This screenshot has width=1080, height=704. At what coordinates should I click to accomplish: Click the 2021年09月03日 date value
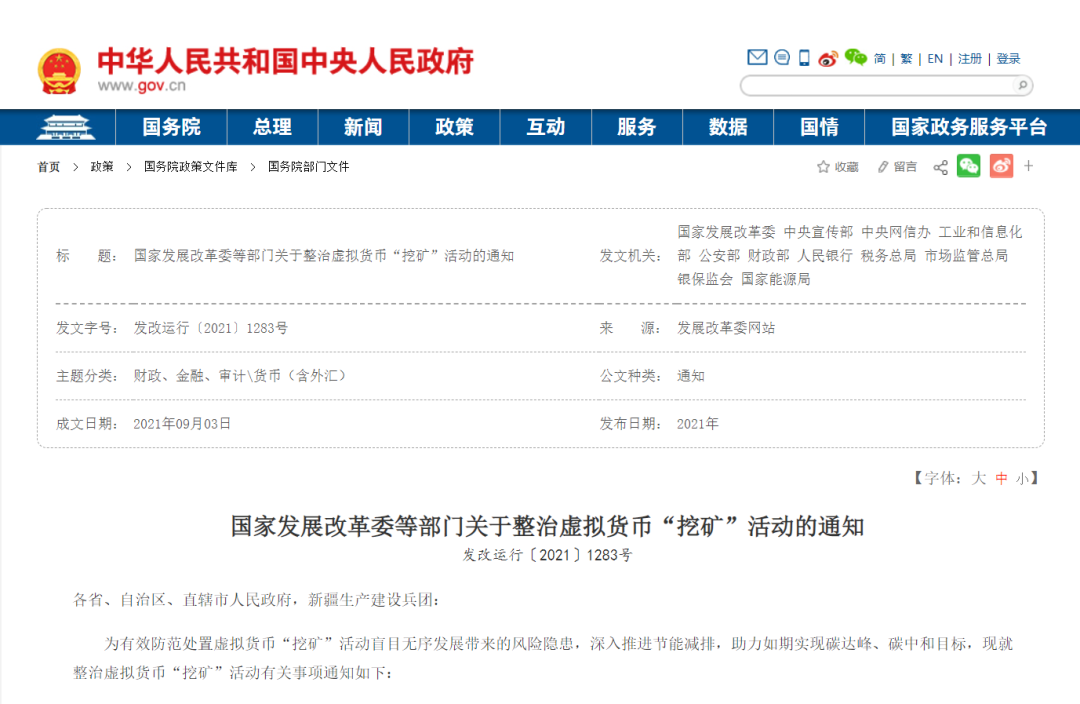point(182,424)
